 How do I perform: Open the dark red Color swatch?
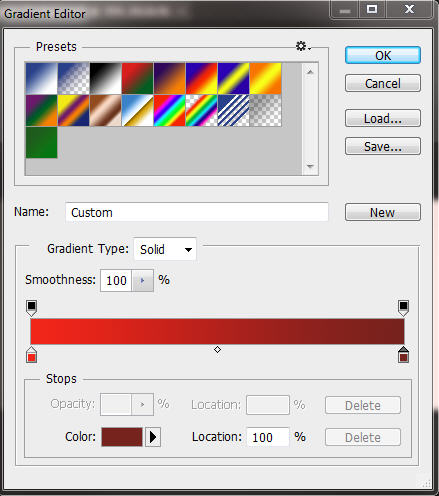(x=122, y=437)
